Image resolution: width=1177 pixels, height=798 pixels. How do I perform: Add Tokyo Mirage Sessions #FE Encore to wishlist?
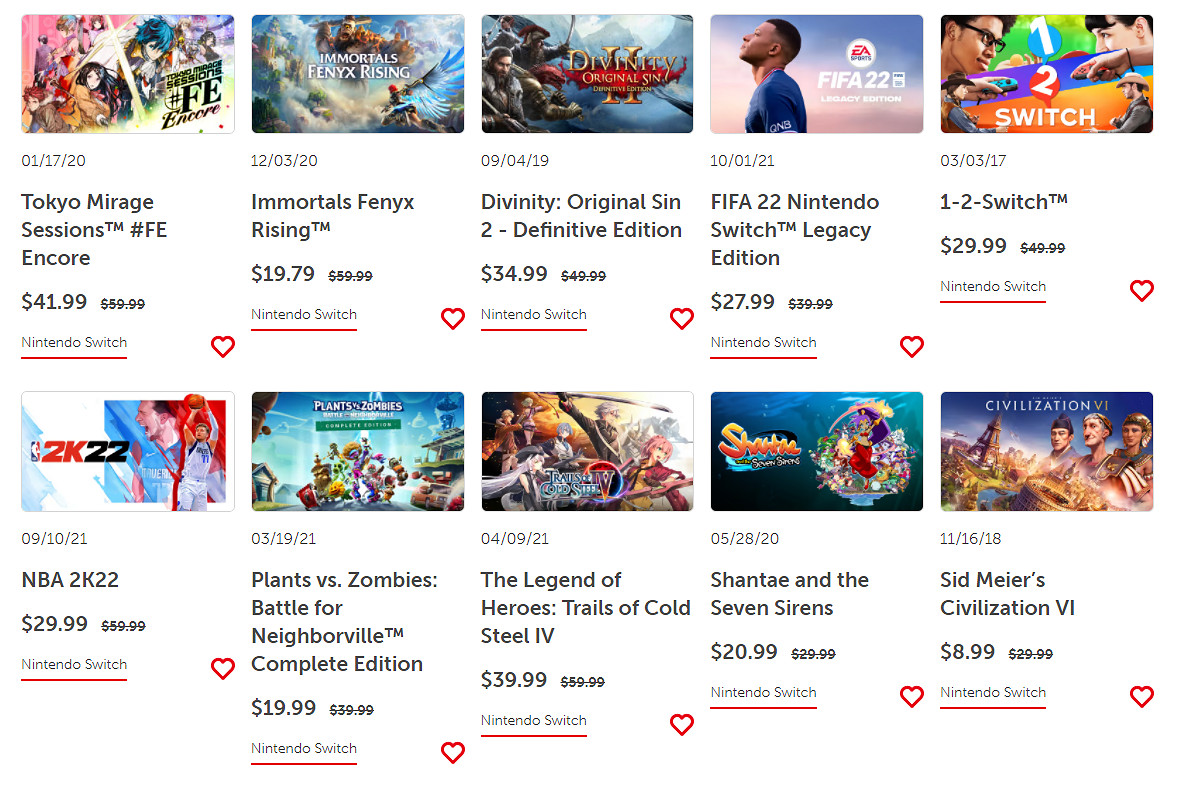(223, 347)
